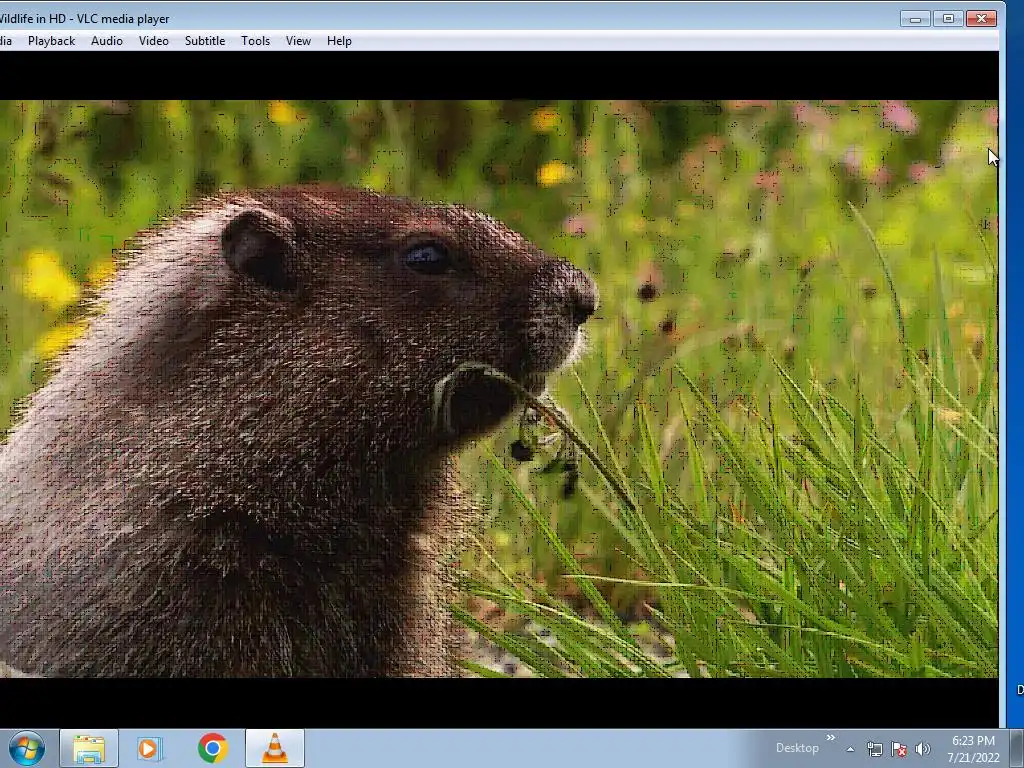Click on the marmot video frame
This screenshot has height=768, width=1024.
coord(499,389)
